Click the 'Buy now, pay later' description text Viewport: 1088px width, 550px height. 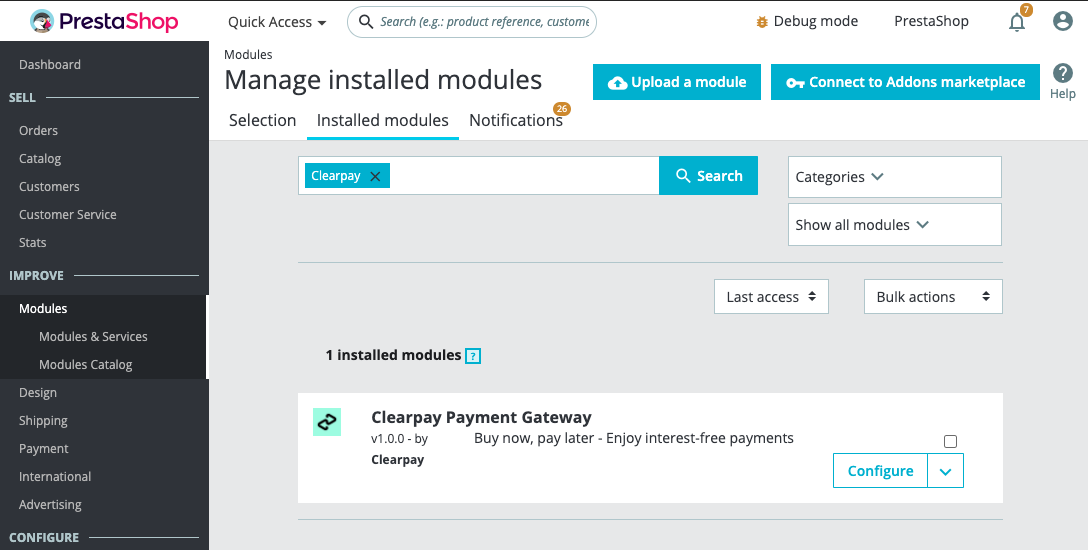point(634,438)
